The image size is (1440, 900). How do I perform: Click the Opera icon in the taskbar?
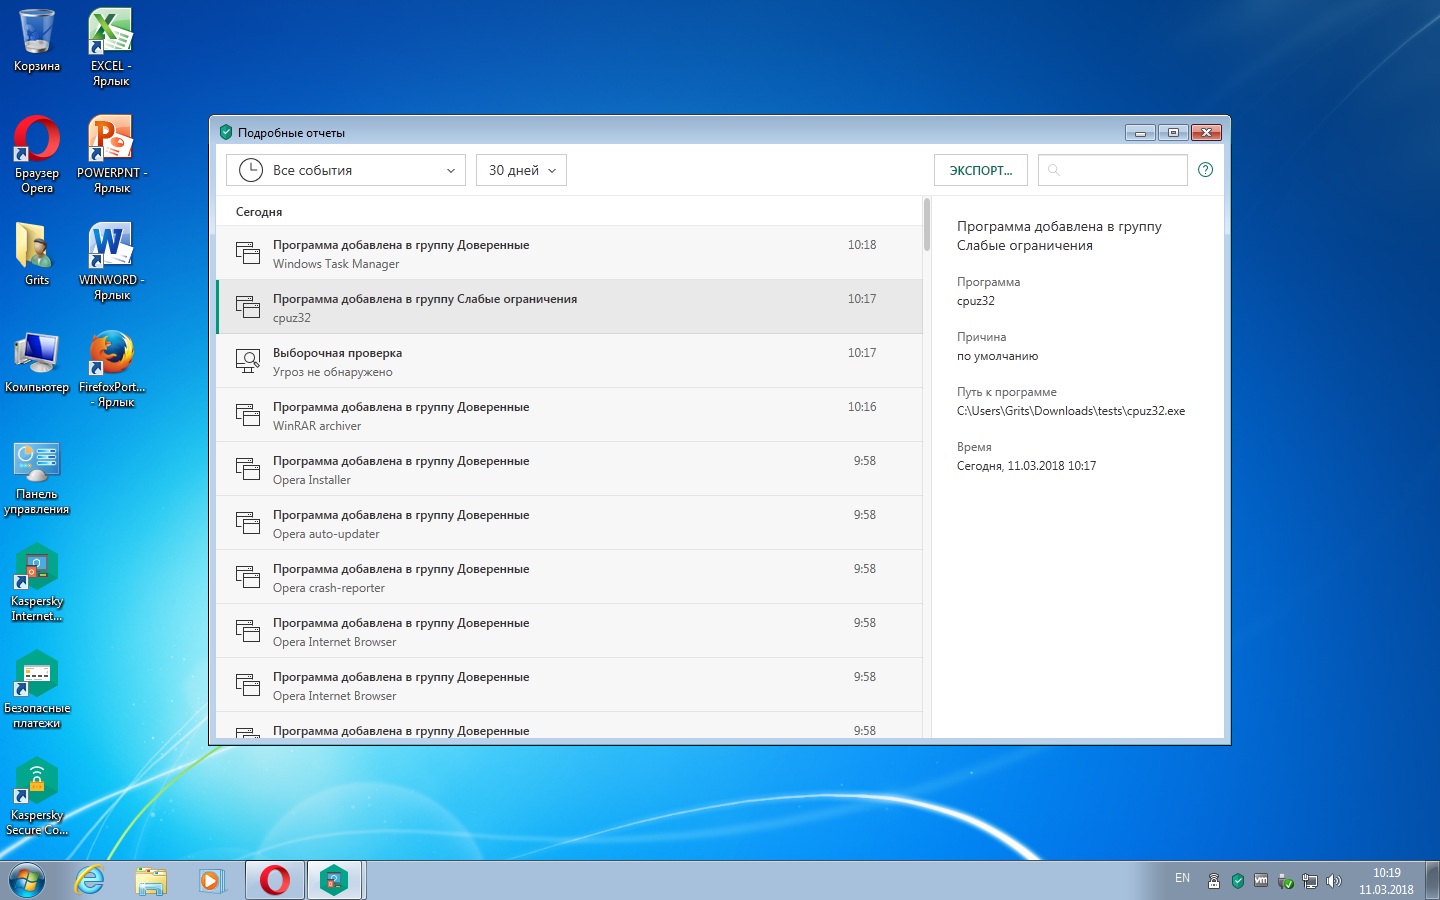[275, 880]
